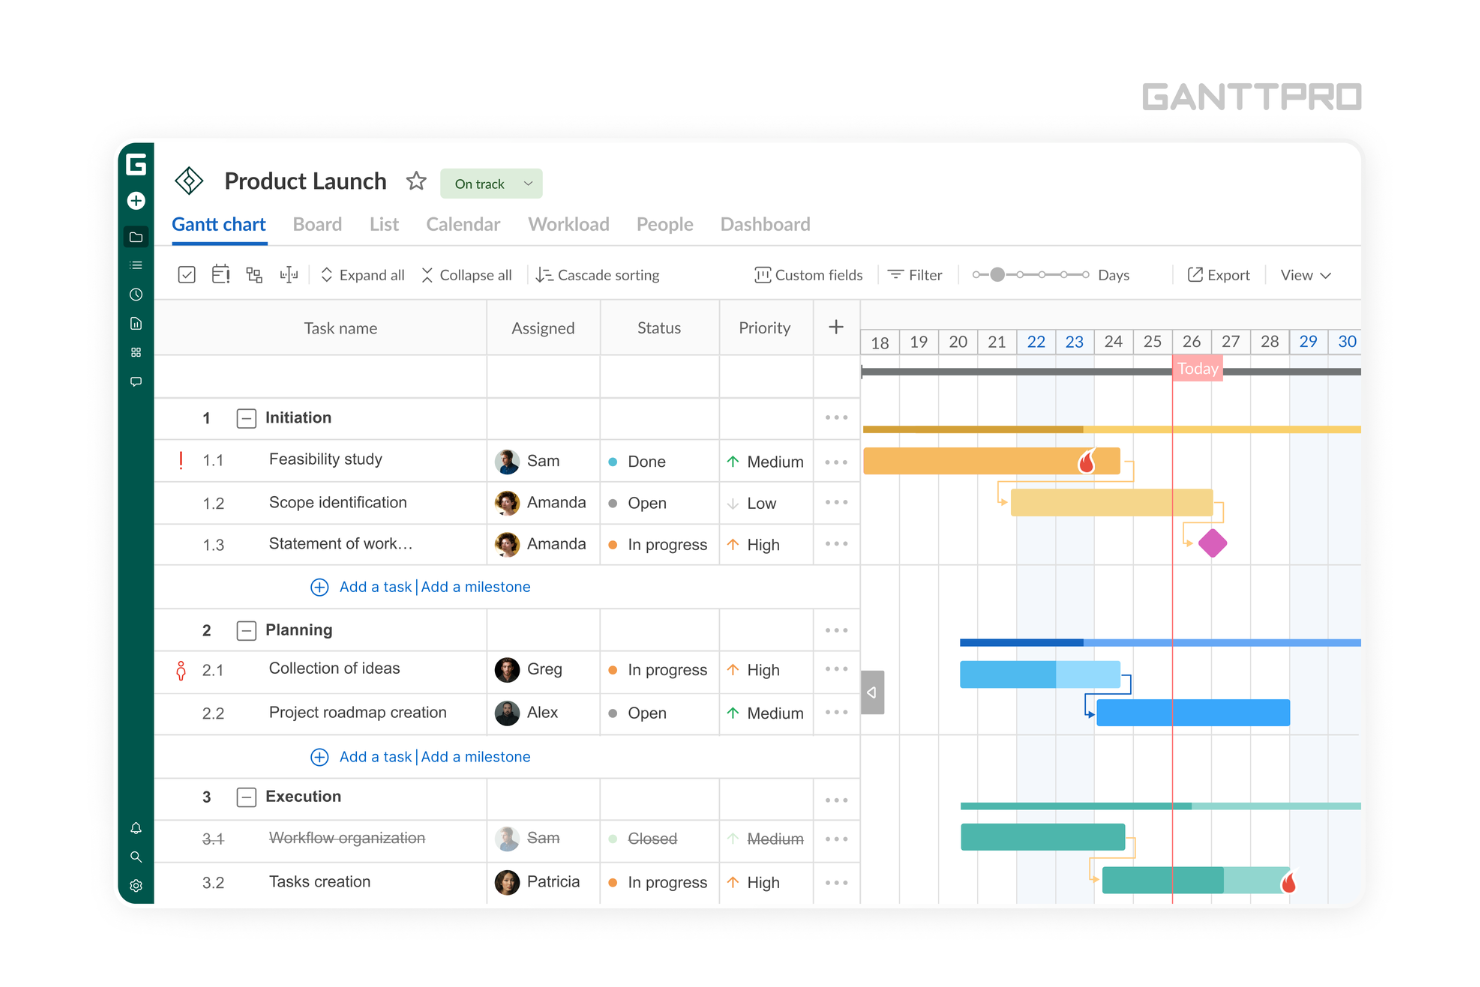
Task: Export the Gantt chart
Action: [1218, 274]
